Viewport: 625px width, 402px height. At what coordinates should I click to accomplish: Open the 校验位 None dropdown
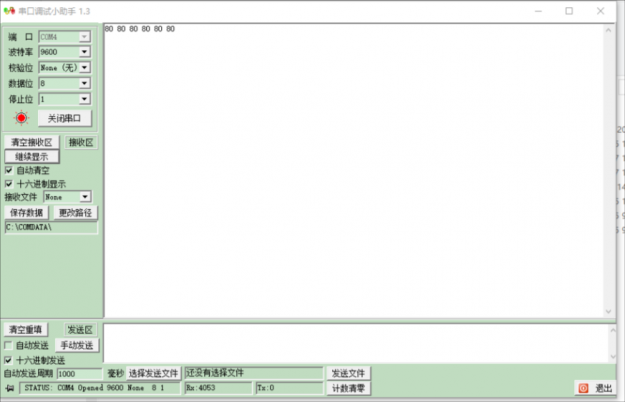(84, 67)
